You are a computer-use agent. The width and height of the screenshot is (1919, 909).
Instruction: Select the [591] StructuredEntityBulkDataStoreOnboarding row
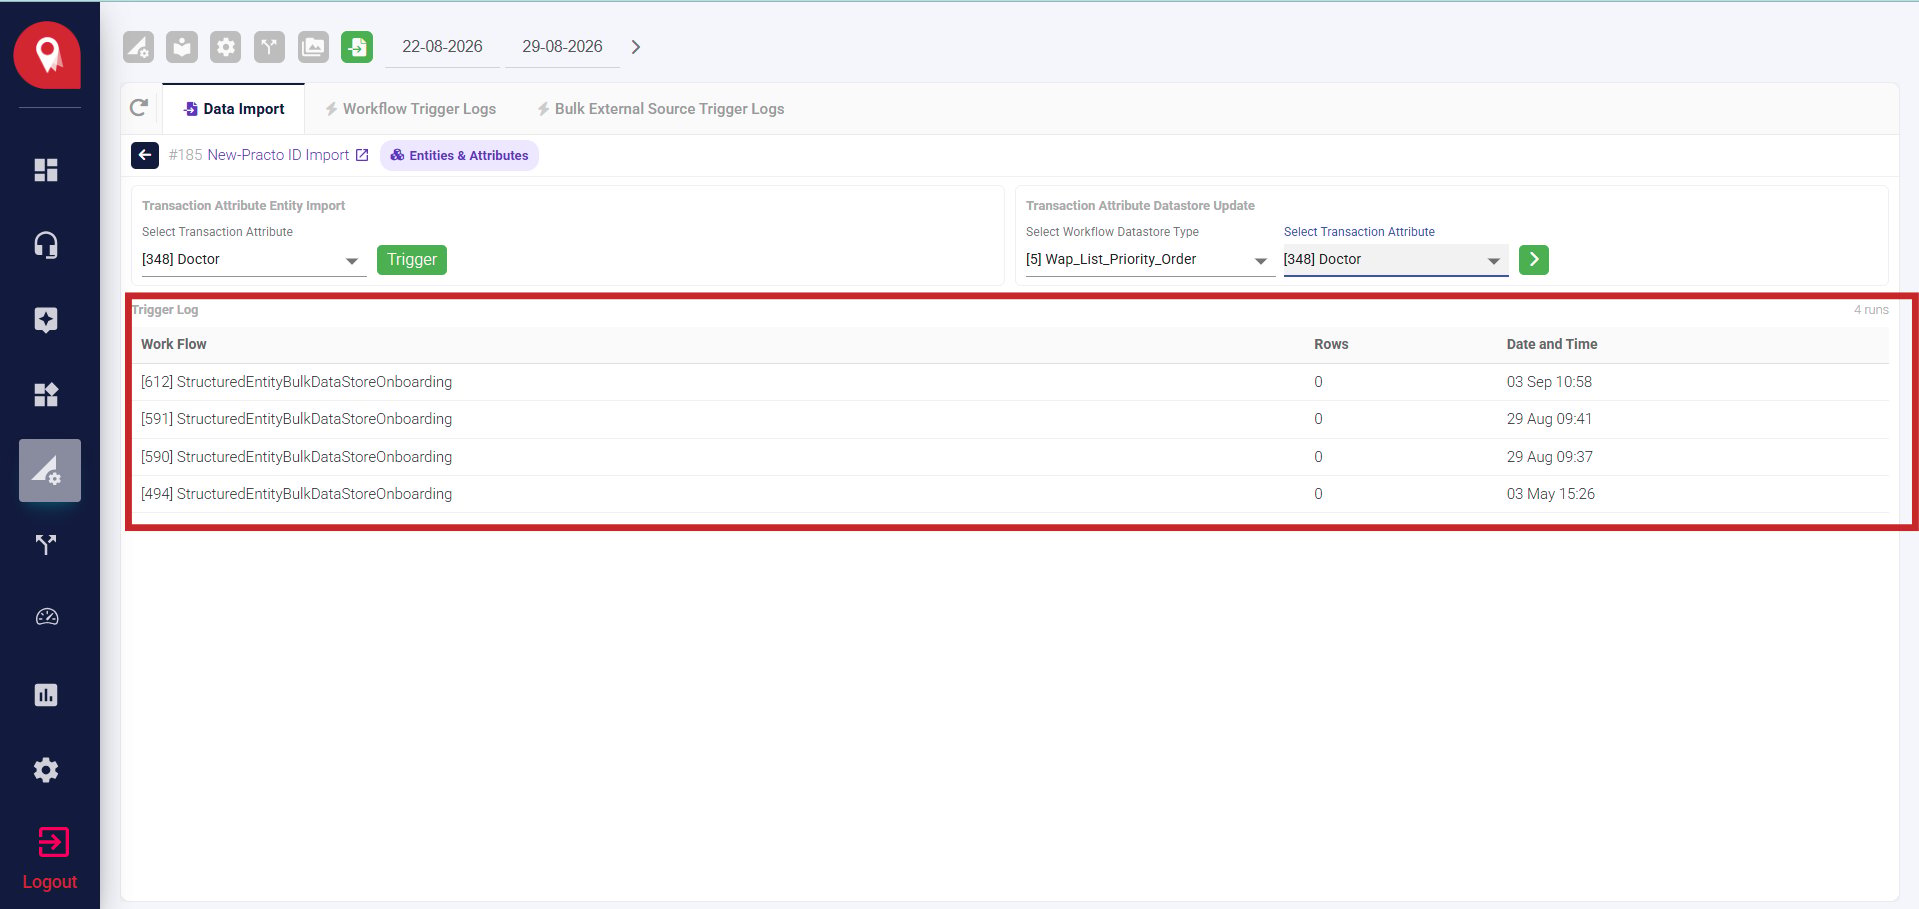point(1010,419)
